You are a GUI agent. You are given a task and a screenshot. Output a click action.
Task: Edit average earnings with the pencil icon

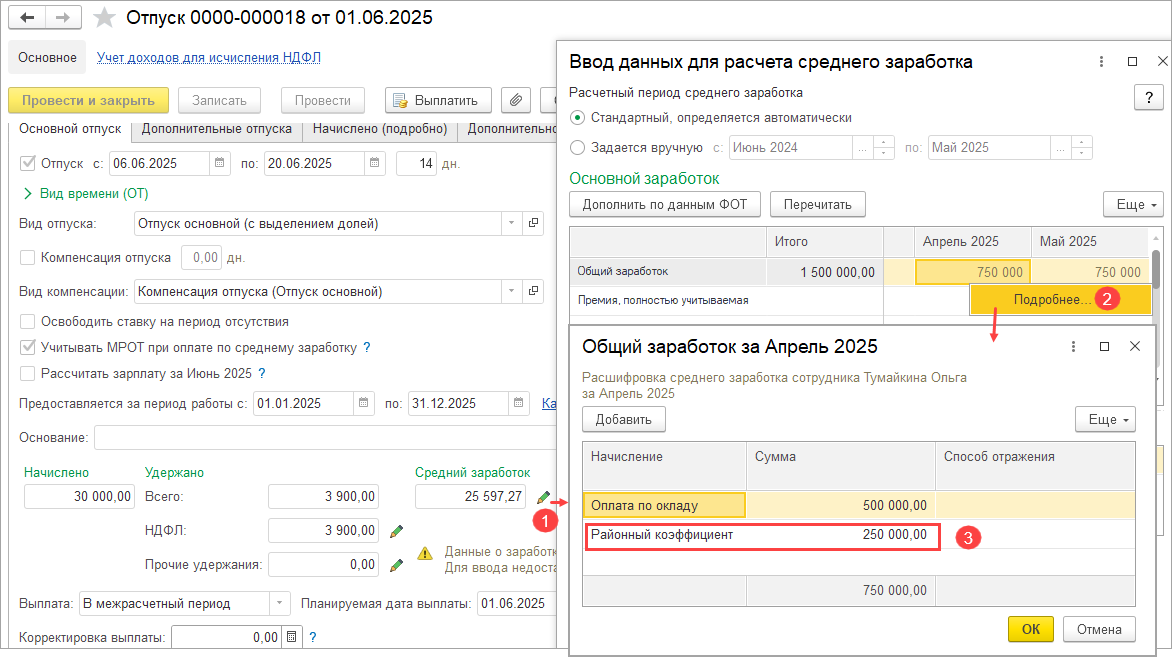543,497
